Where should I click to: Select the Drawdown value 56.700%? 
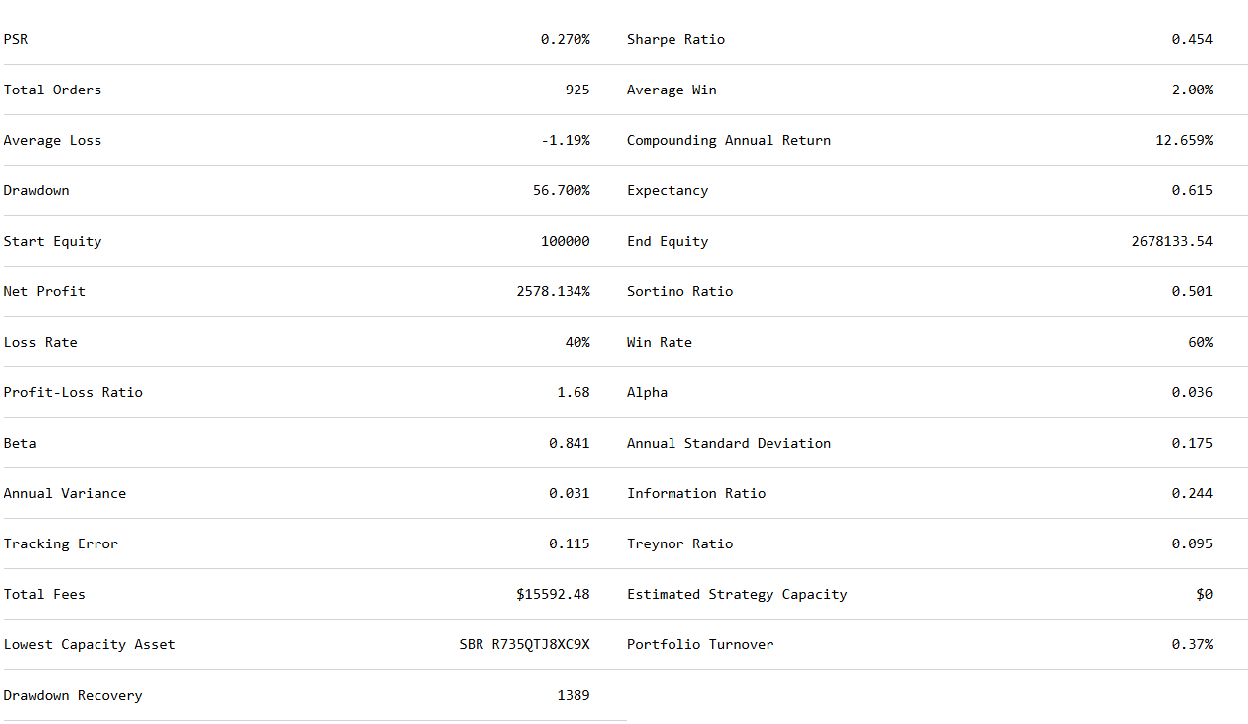[x=561, y=191]
